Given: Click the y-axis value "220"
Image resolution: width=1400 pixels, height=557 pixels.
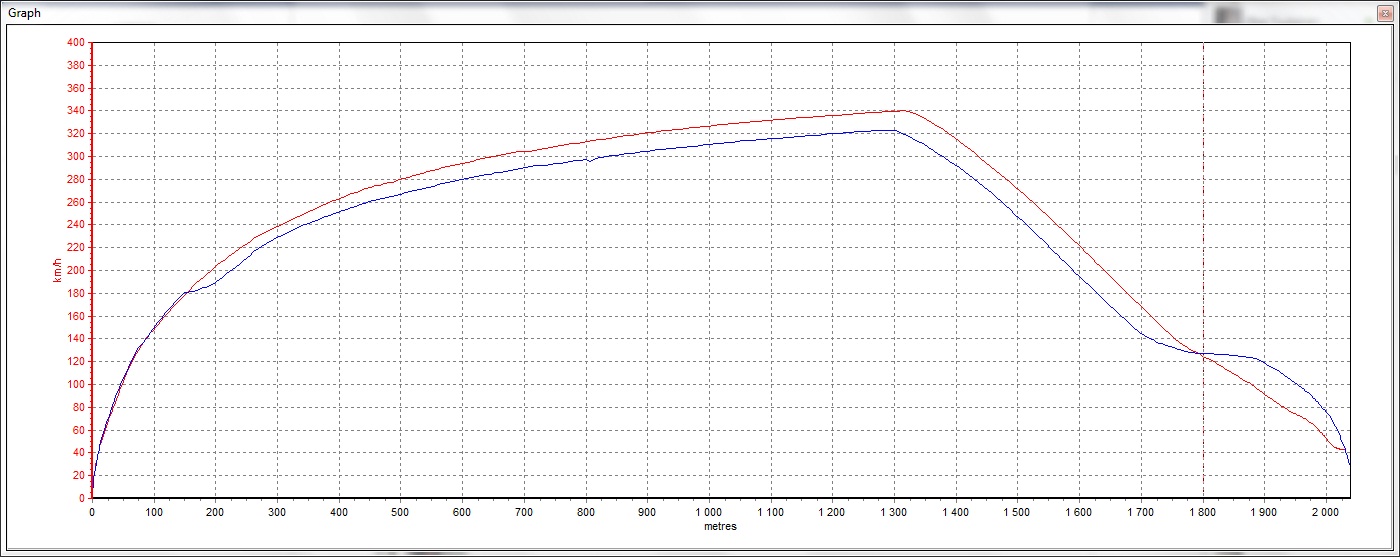Looking at the screenshot, I should point(76,248).
